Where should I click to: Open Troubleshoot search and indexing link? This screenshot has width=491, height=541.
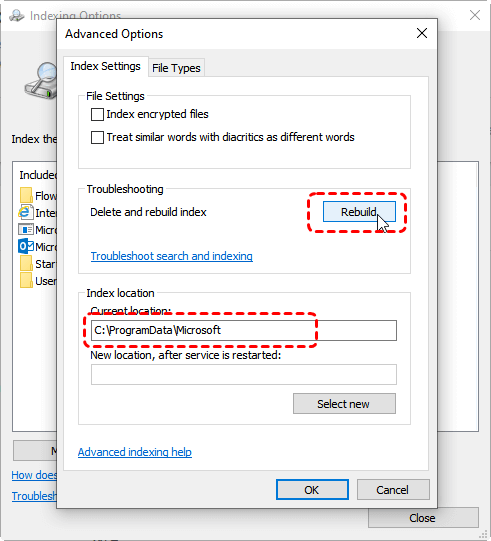[x=171, y=256]
